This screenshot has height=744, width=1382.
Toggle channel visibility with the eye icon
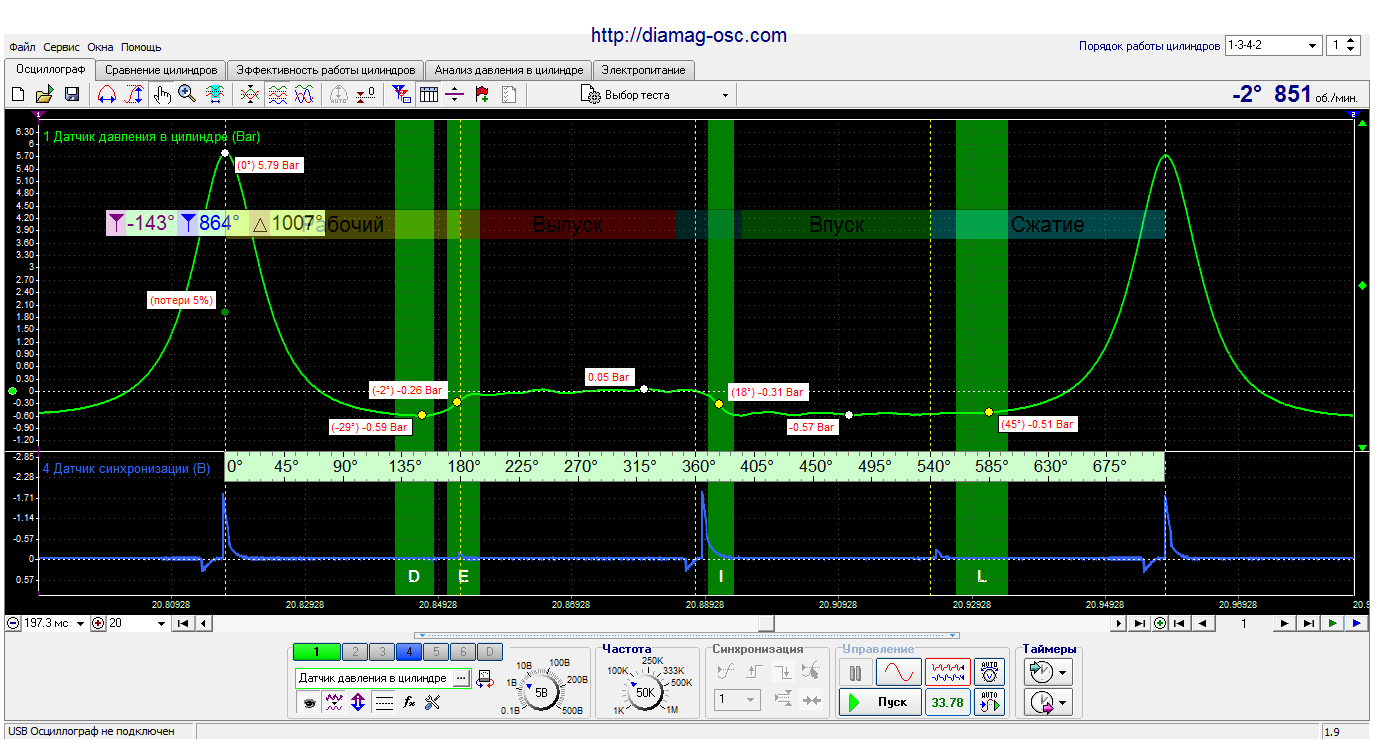[311, 703]
